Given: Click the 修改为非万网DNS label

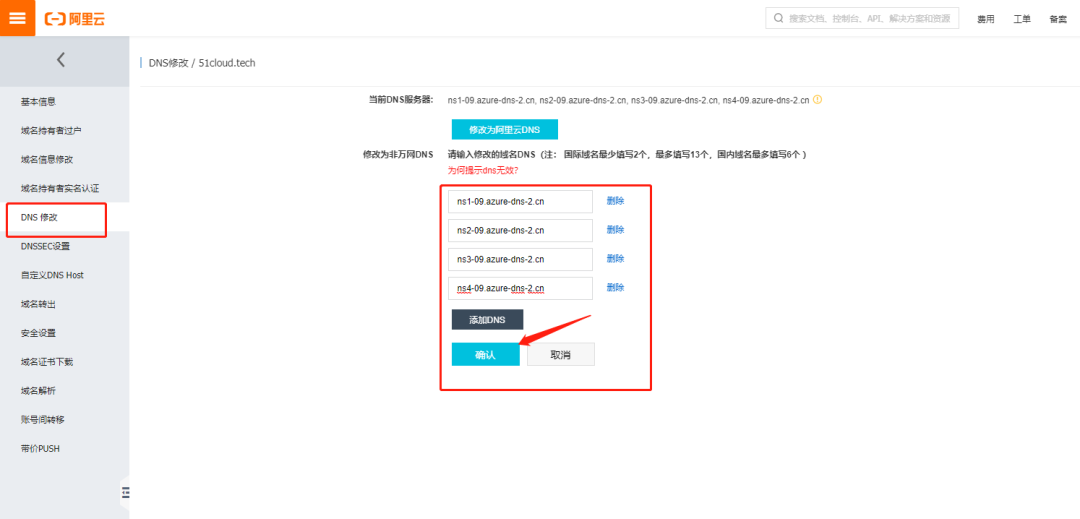Looking at the screenshot, I should pyautogui.click(x=397, y=155).
